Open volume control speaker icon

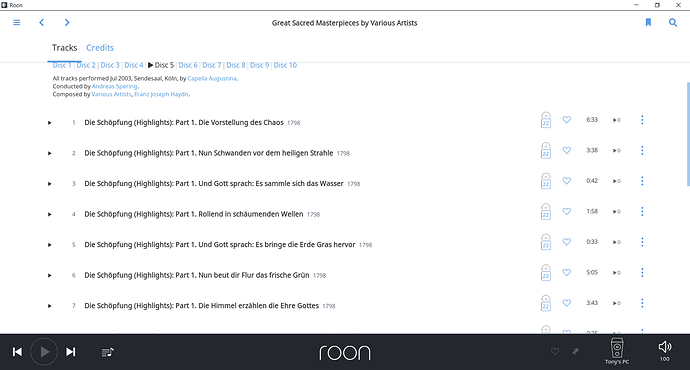664,347
